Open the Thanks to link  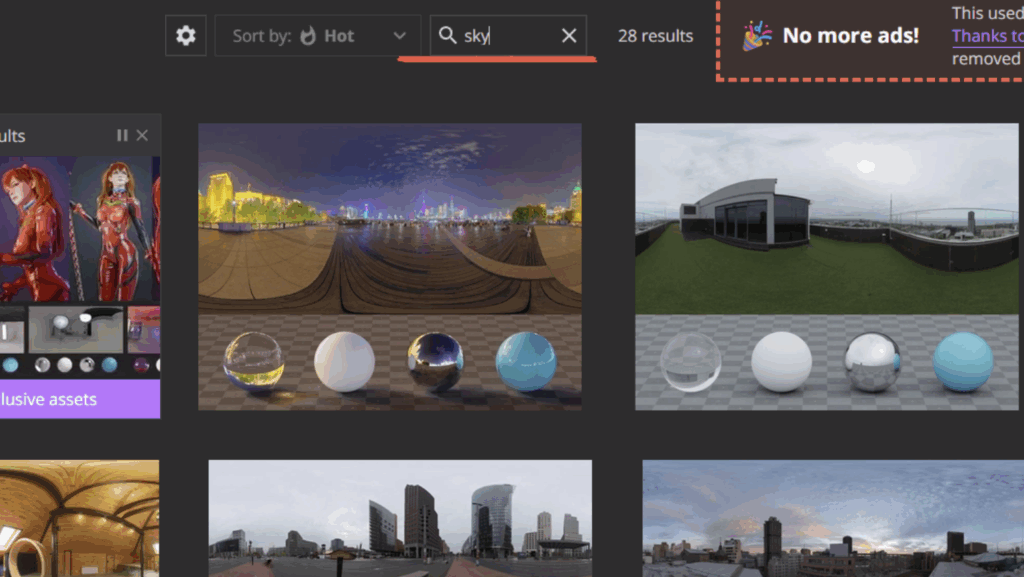[986, 36]
